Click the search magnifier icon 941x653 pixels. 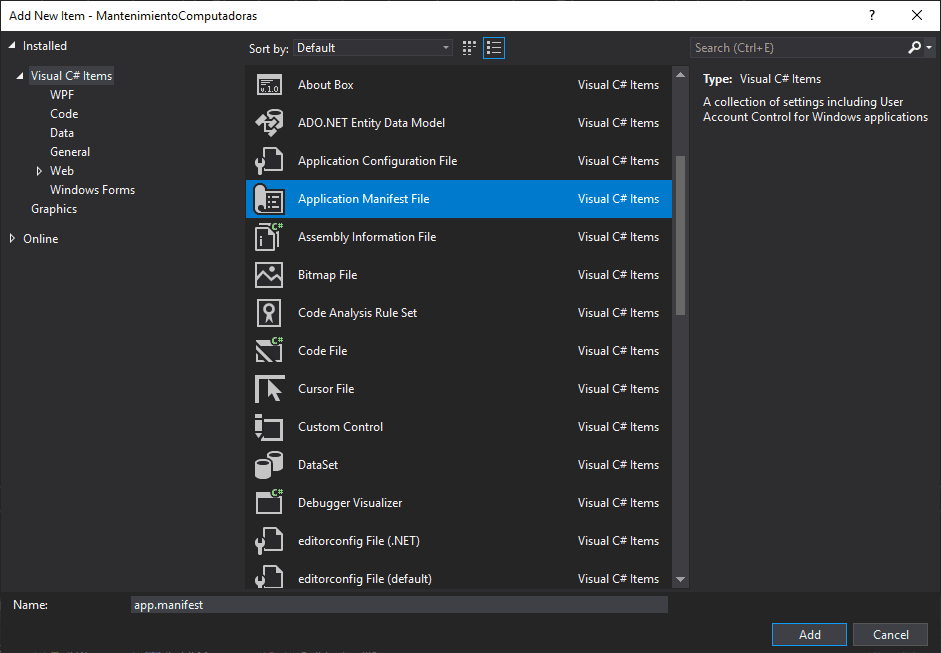click(913, 47)
